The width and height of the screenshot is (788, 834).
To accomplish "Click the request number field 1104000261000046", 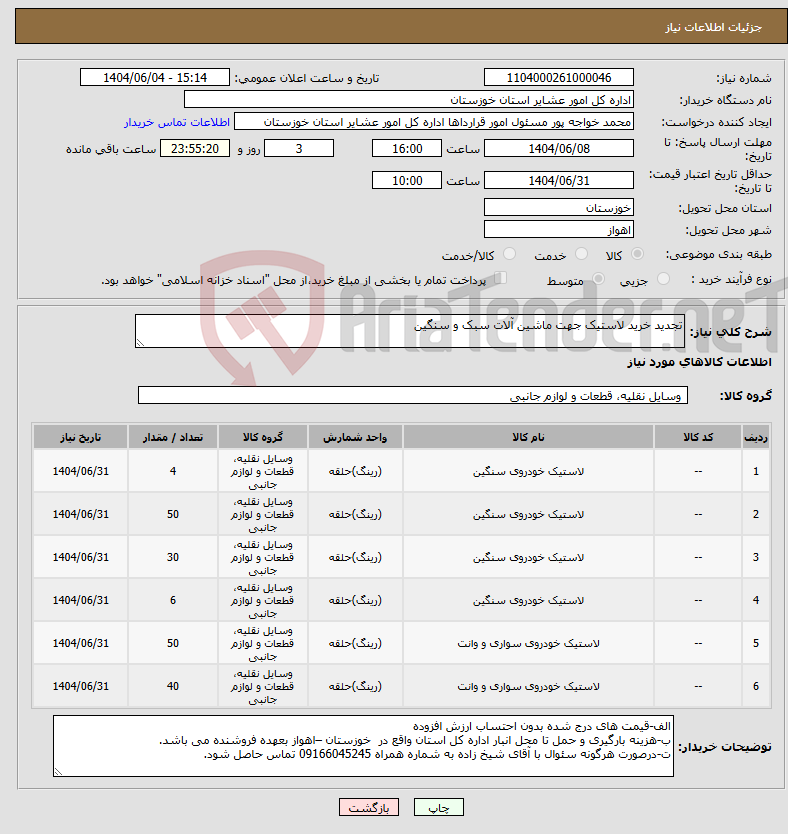I will 559,77.
